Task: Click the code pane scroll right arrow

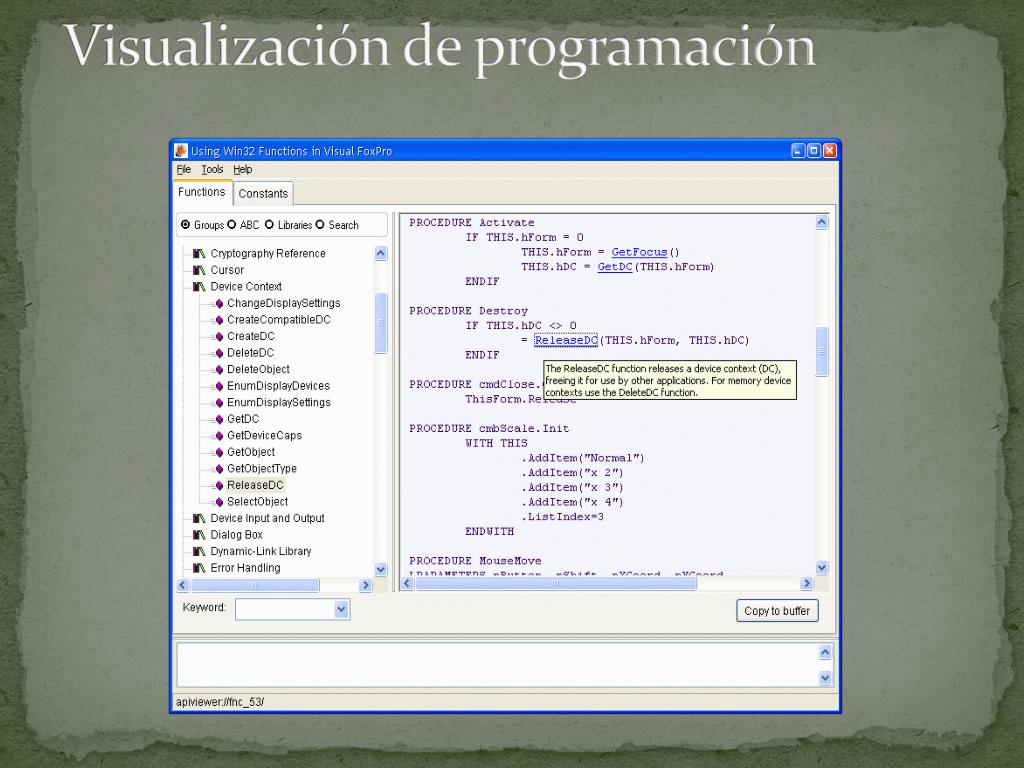Action: pos(807,583)
